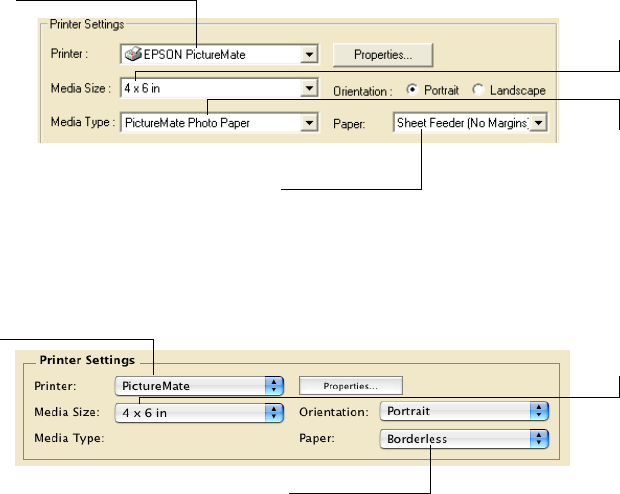Click the PictureMate Photo Paper field
620x494 pixels.
point(219,123)
